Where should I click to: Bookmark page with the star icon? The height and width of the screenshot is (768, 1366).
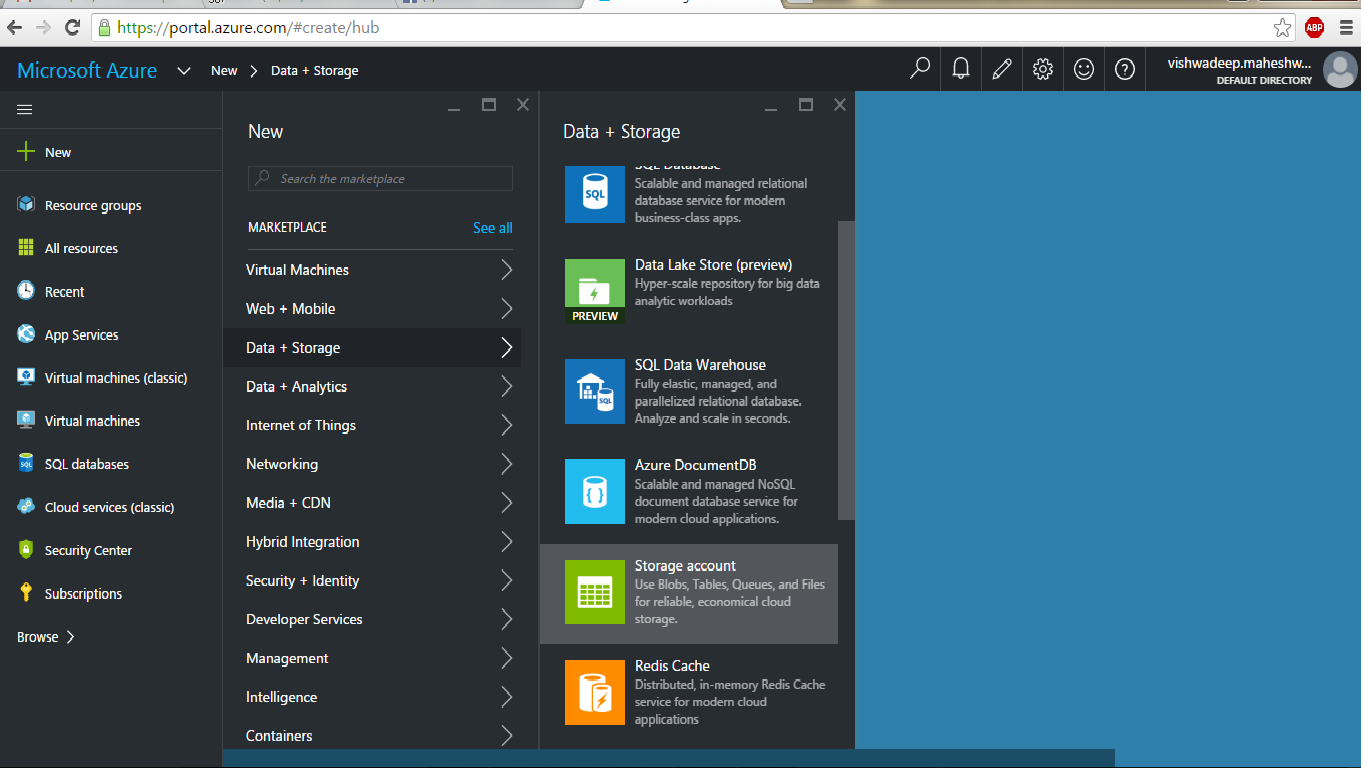[1282, 27]
